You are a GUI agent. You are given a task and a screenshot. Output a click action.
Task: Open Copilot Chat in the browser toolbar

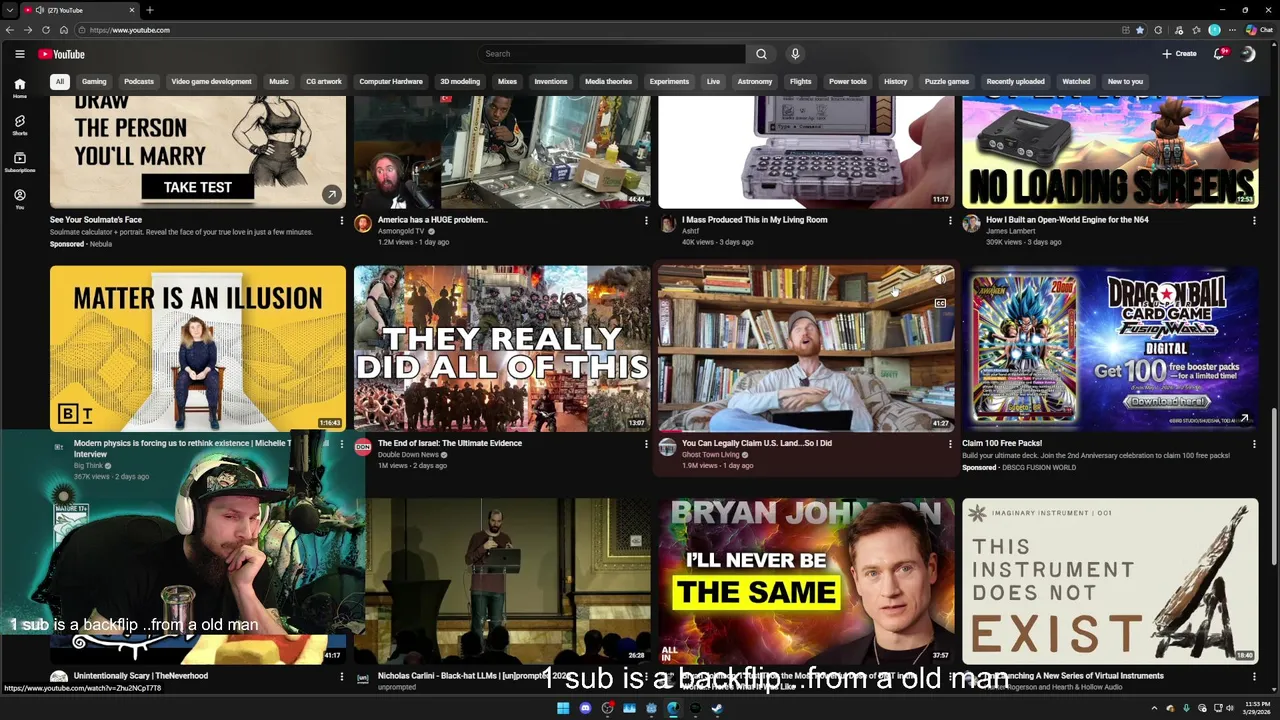(1259, 30)
